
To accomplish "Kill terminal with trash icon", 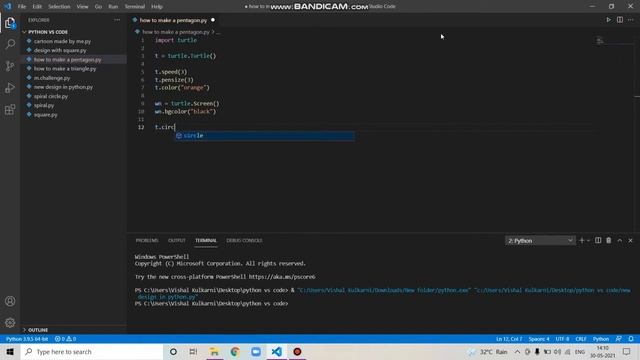I will [x=609, y=240].
